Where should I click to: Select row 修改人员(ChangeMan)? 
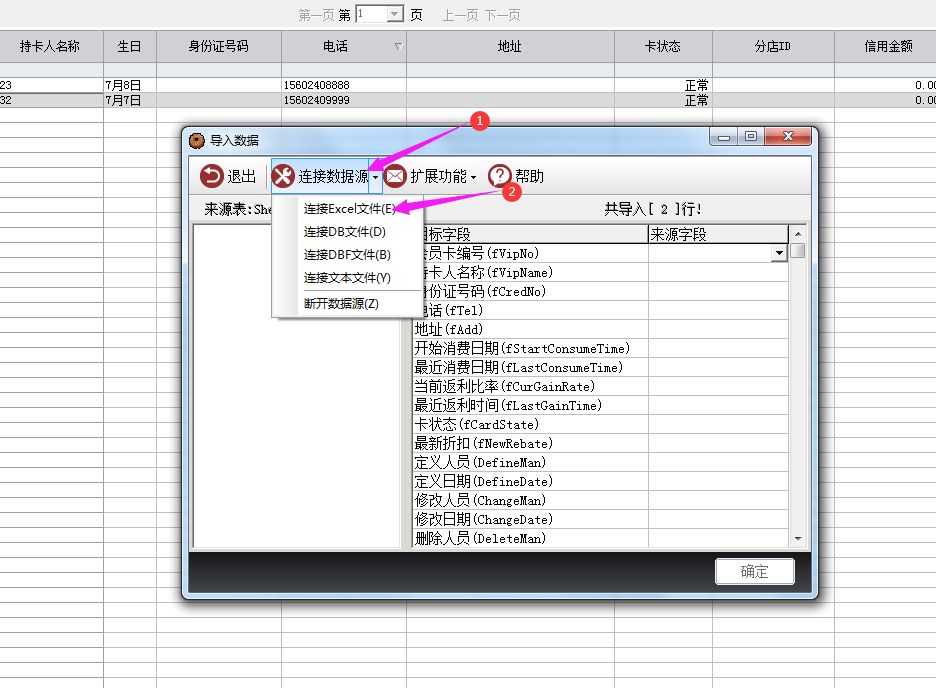coord(600,501)
